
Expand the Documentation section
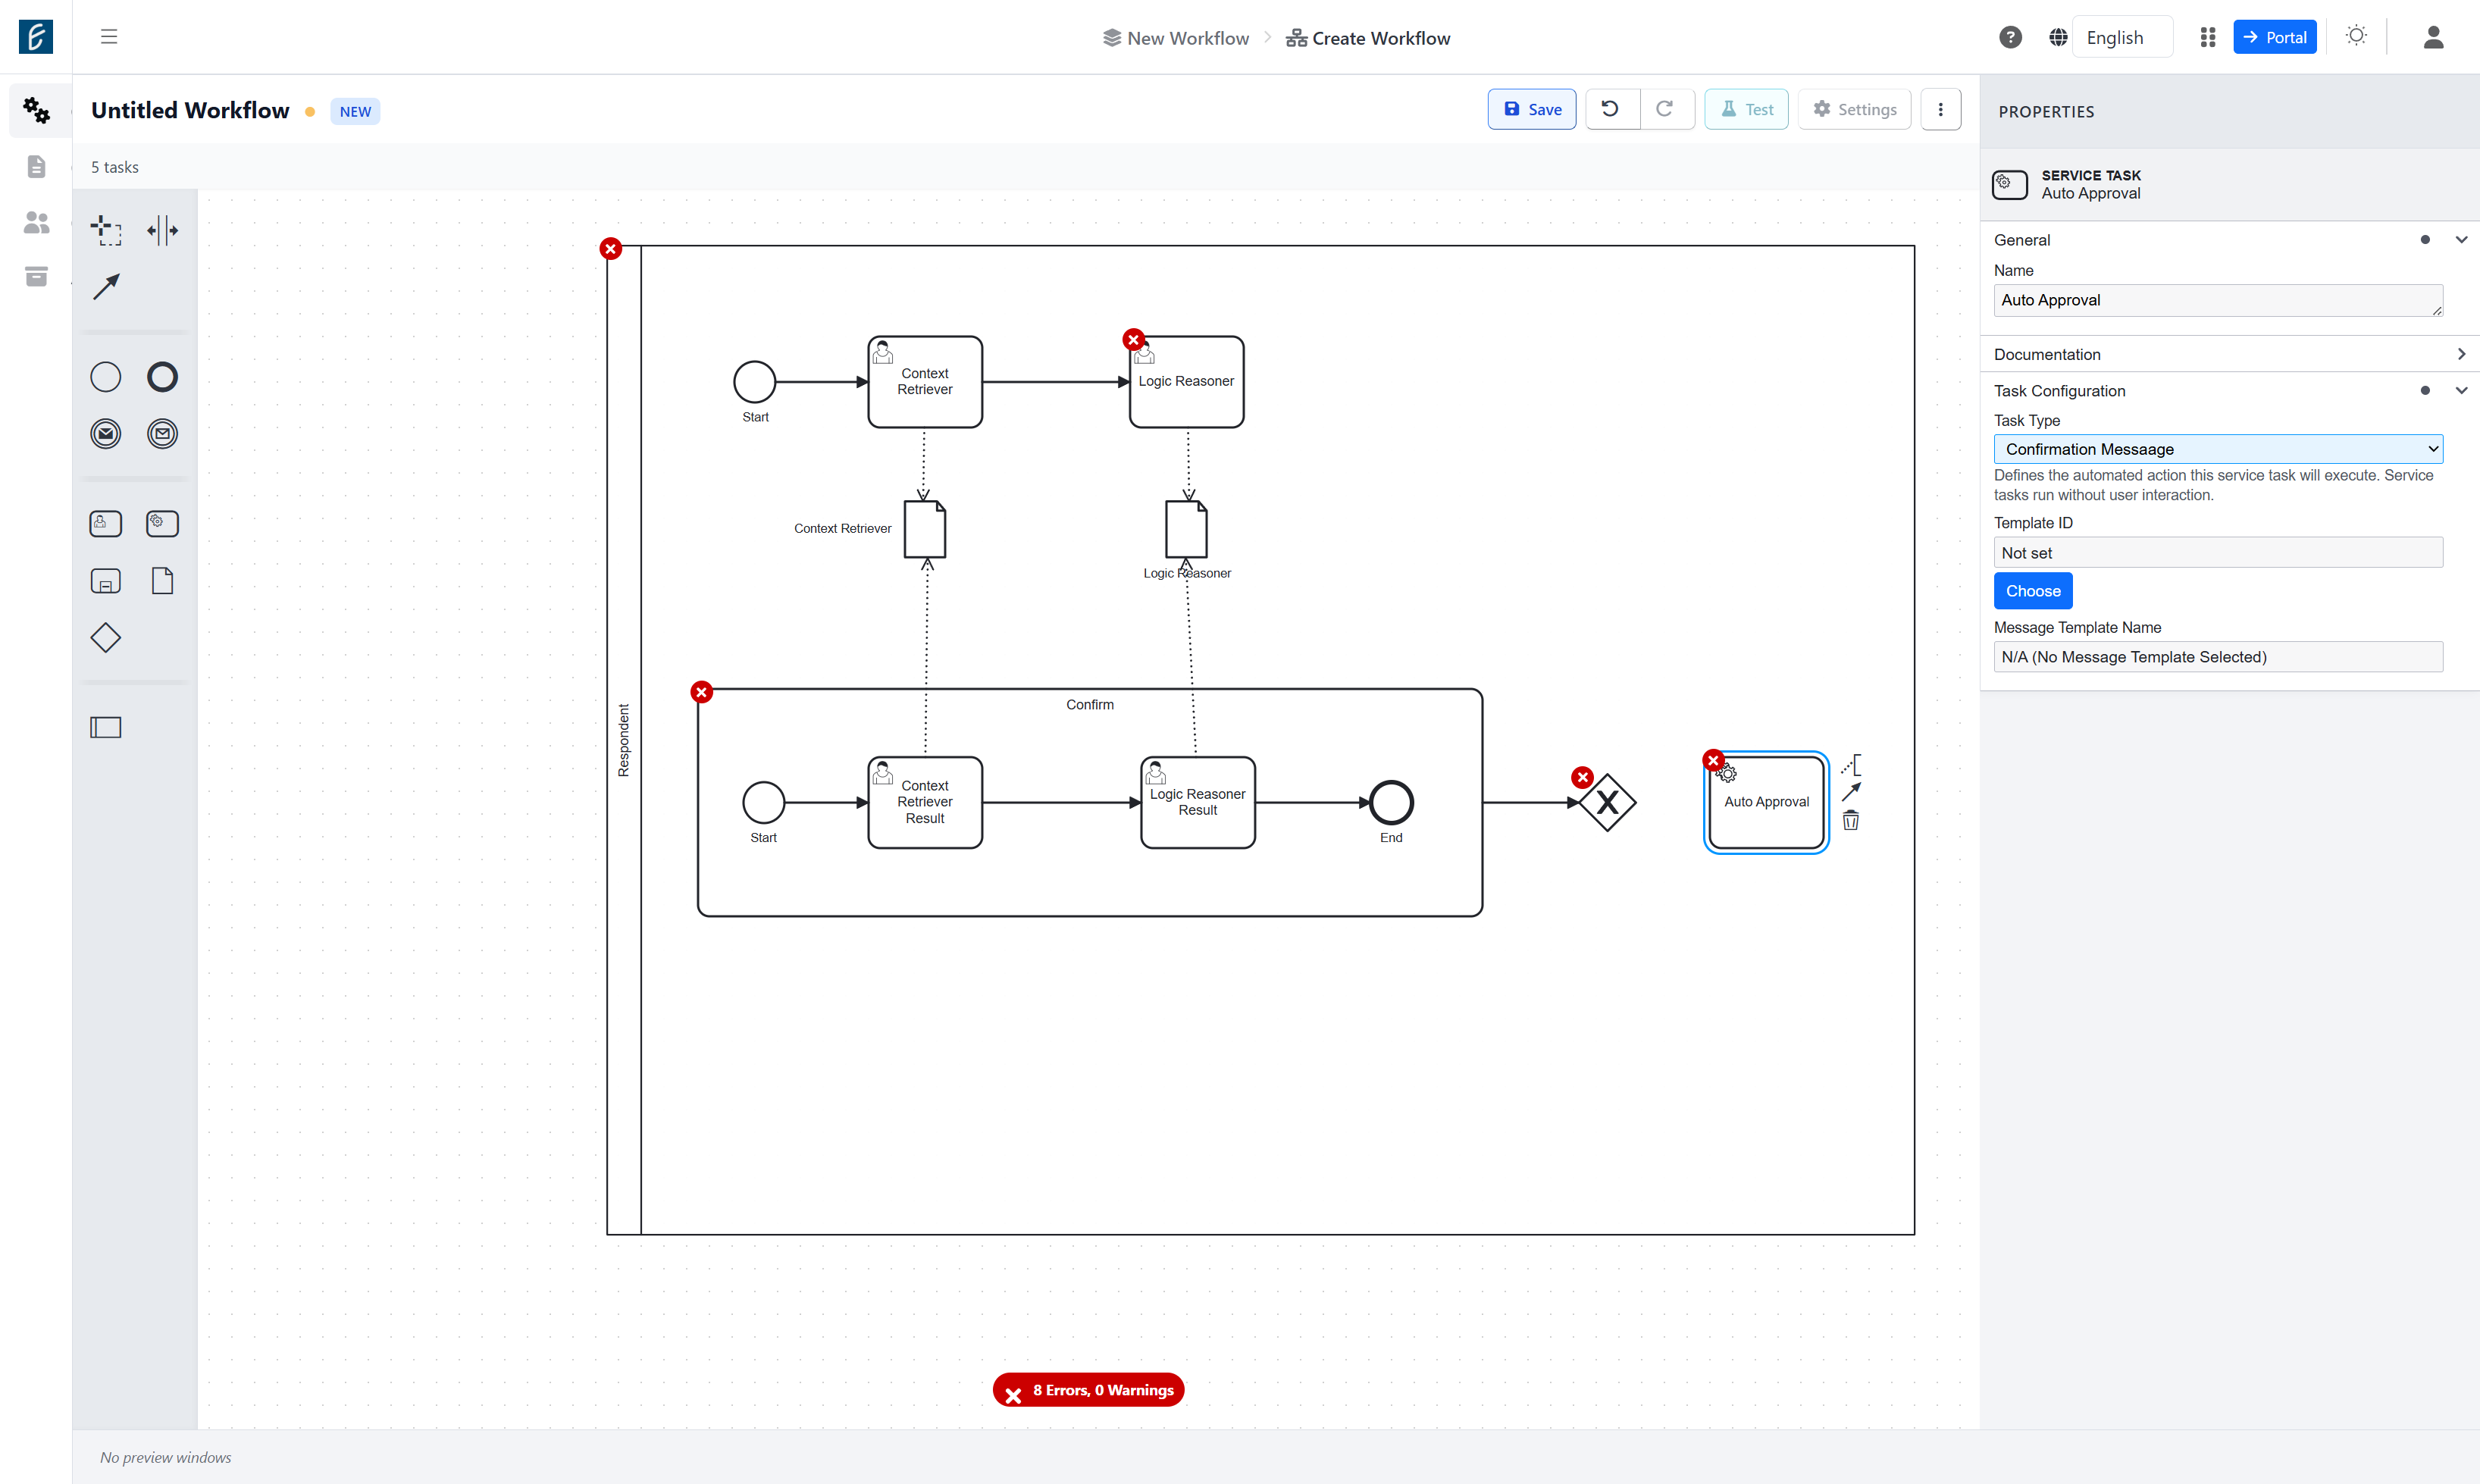[2461, 354]
